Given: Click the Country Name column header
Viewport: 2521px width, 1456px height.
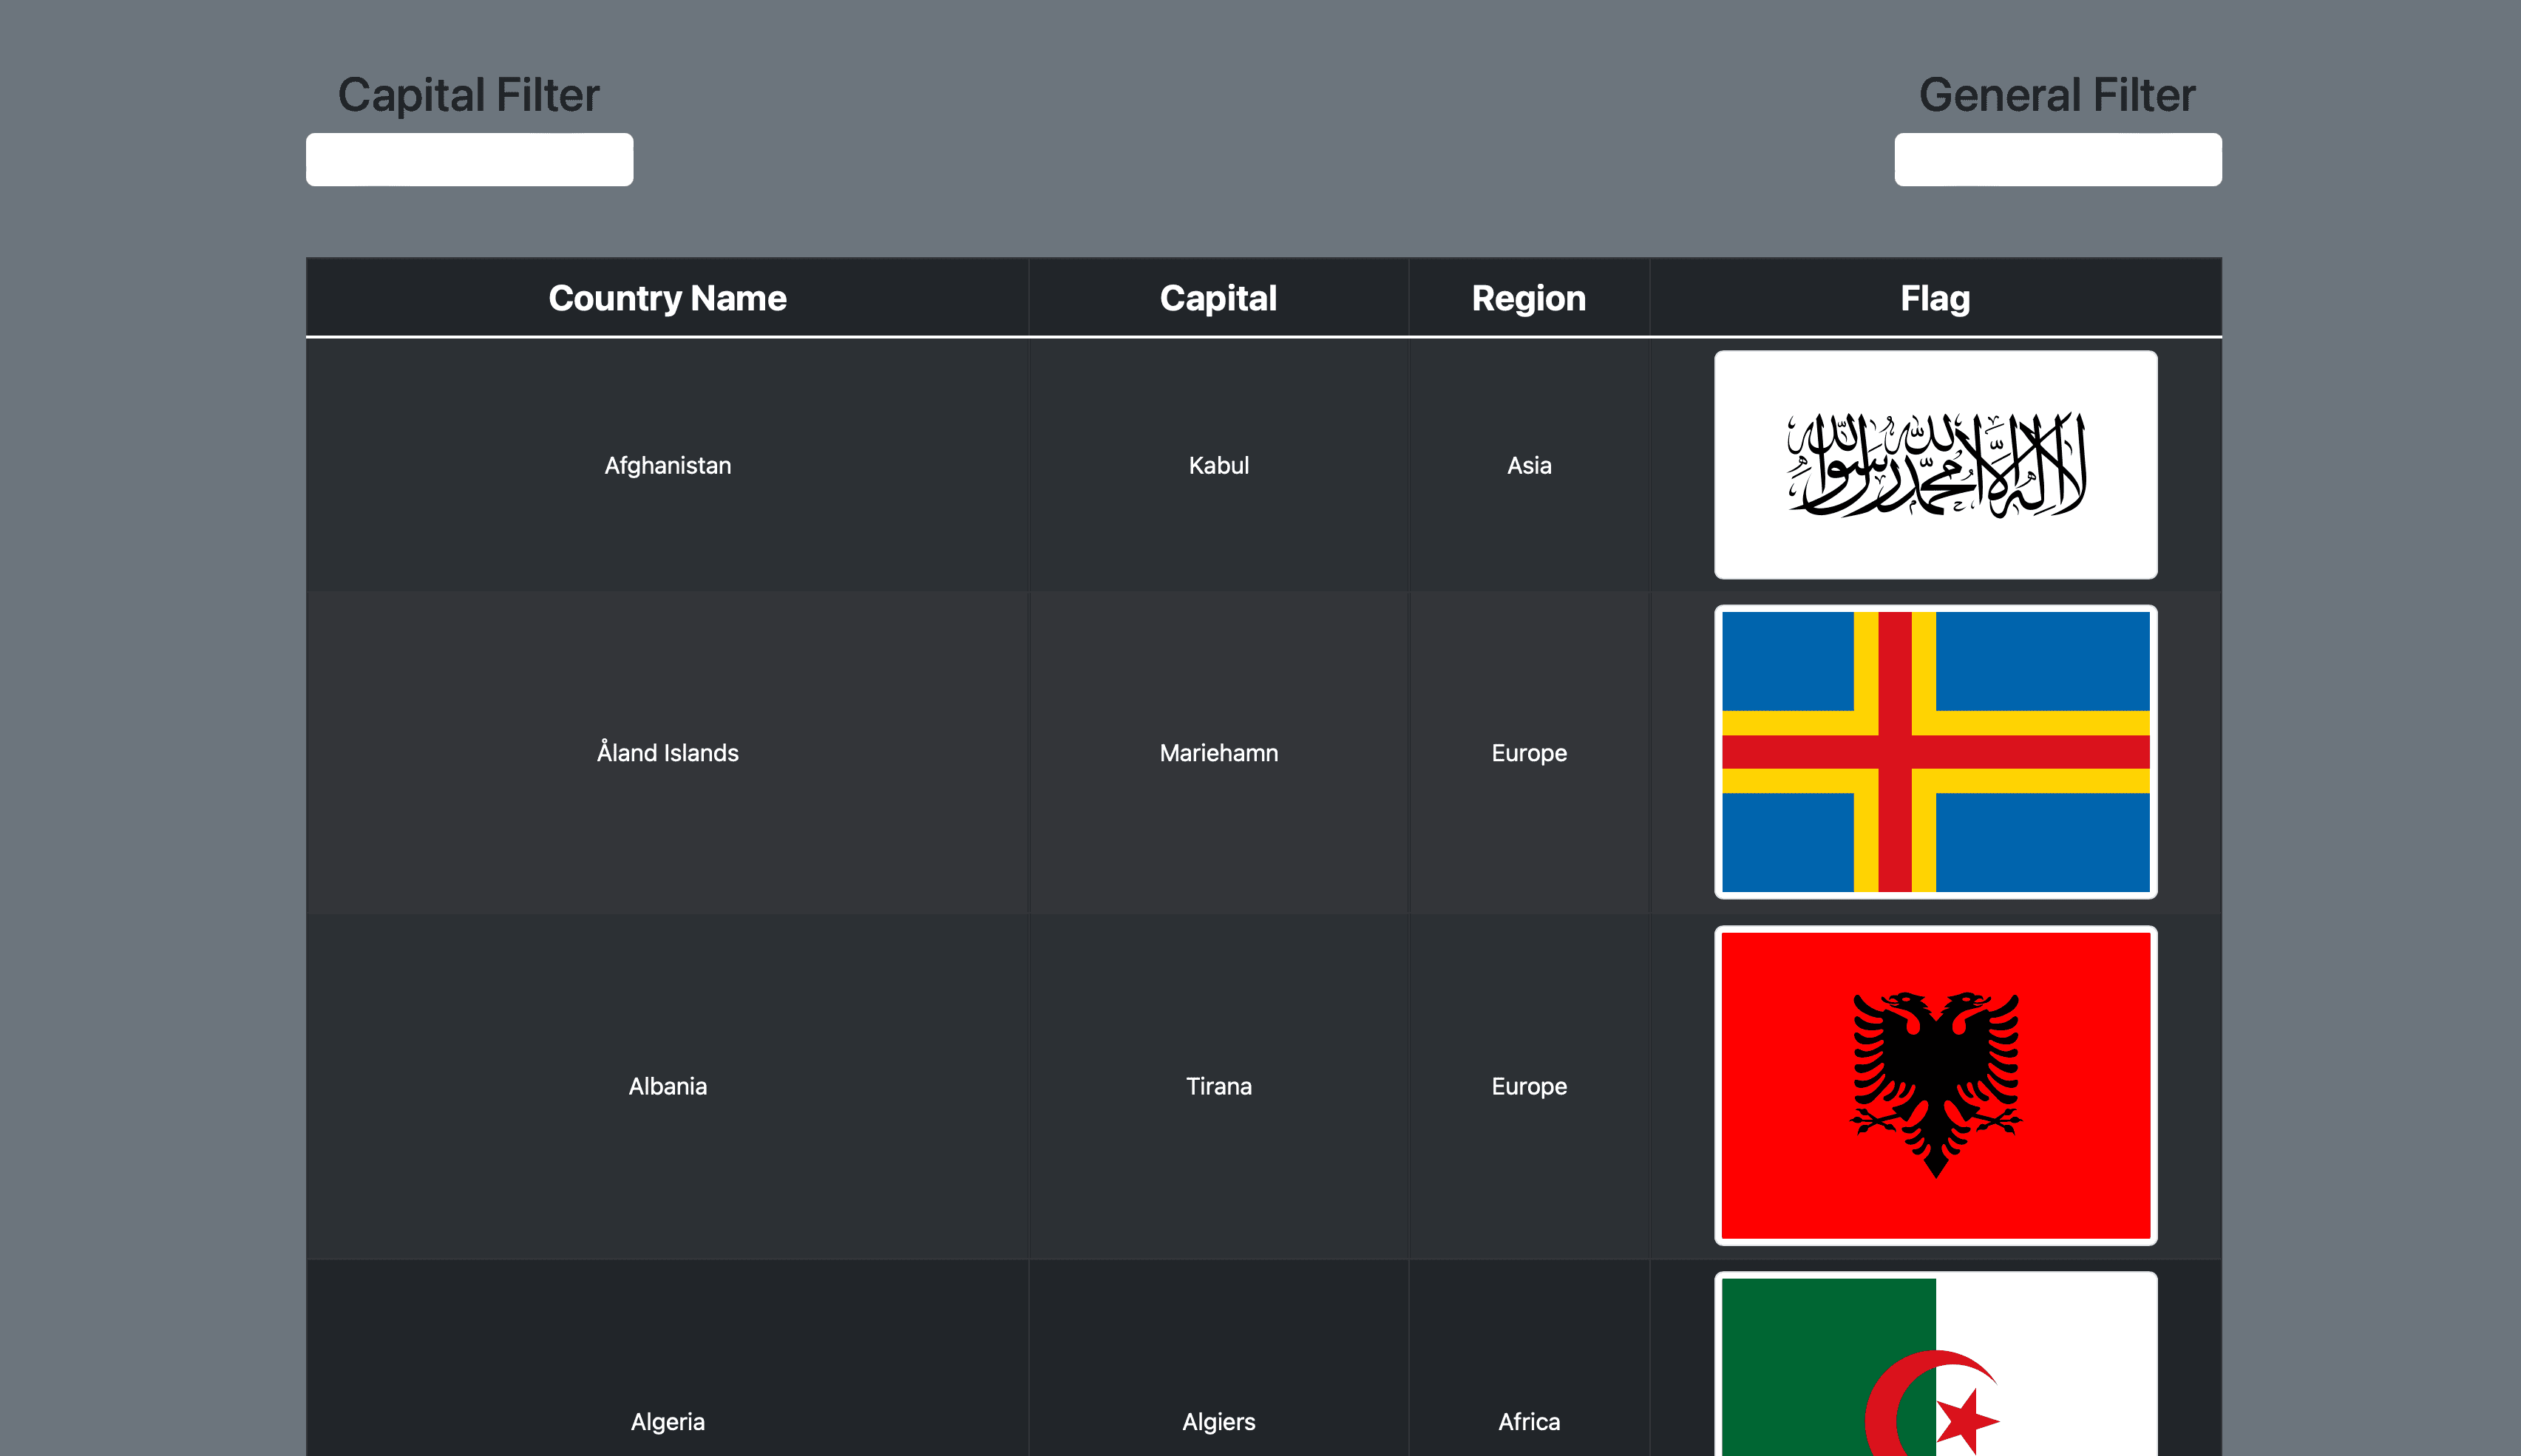Looking at the screenshot, I should [x=667, y=297].
